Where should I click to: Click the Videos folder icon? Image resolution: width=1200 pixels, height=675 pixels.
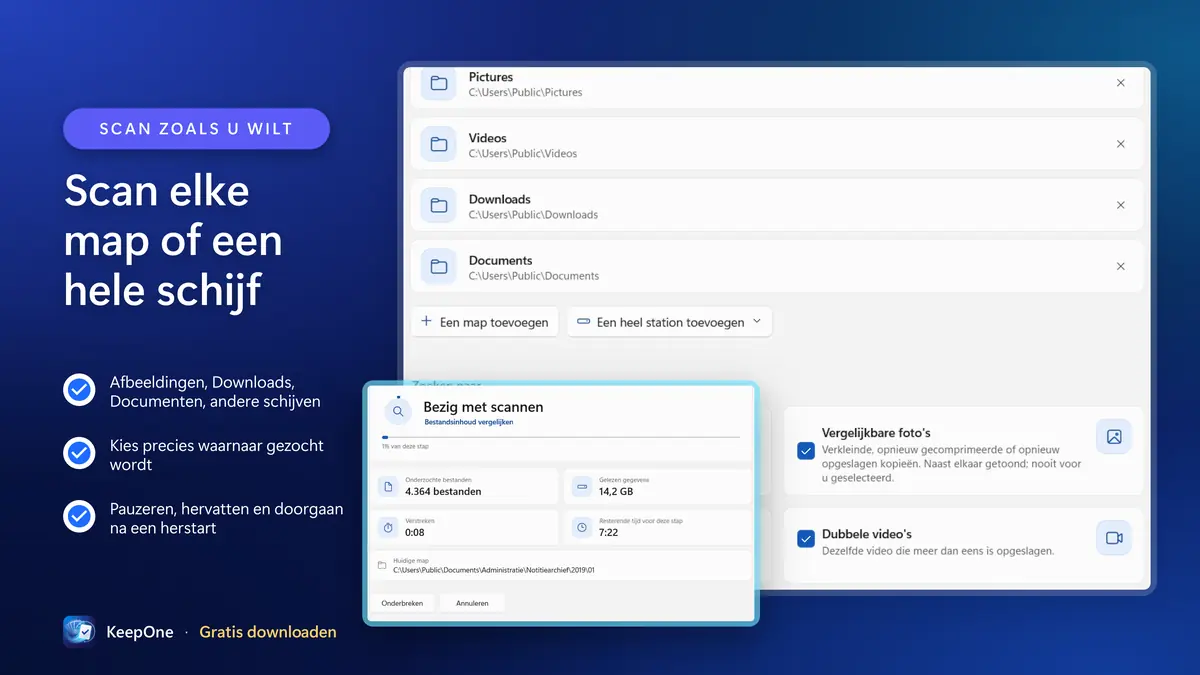(439, 145)
